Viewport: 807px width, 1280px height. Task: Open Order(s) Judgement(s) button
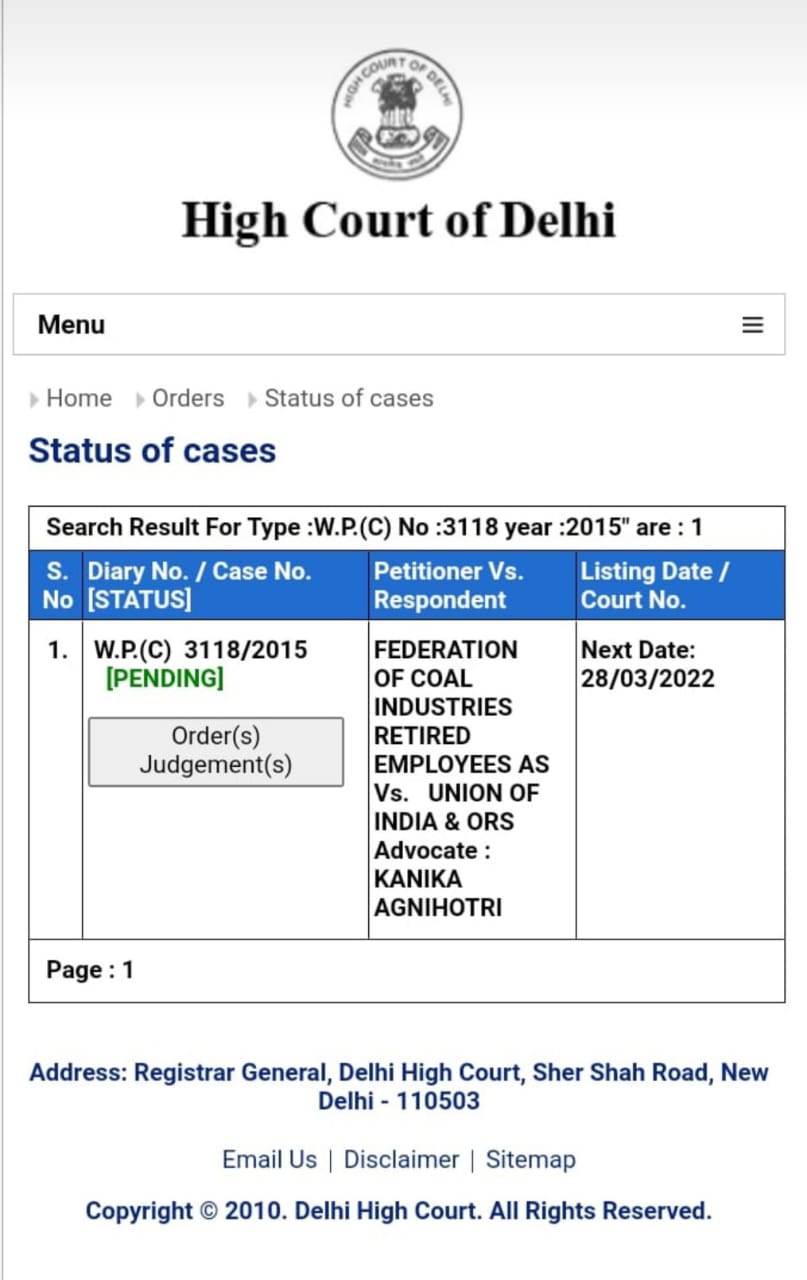coord(216,751)
